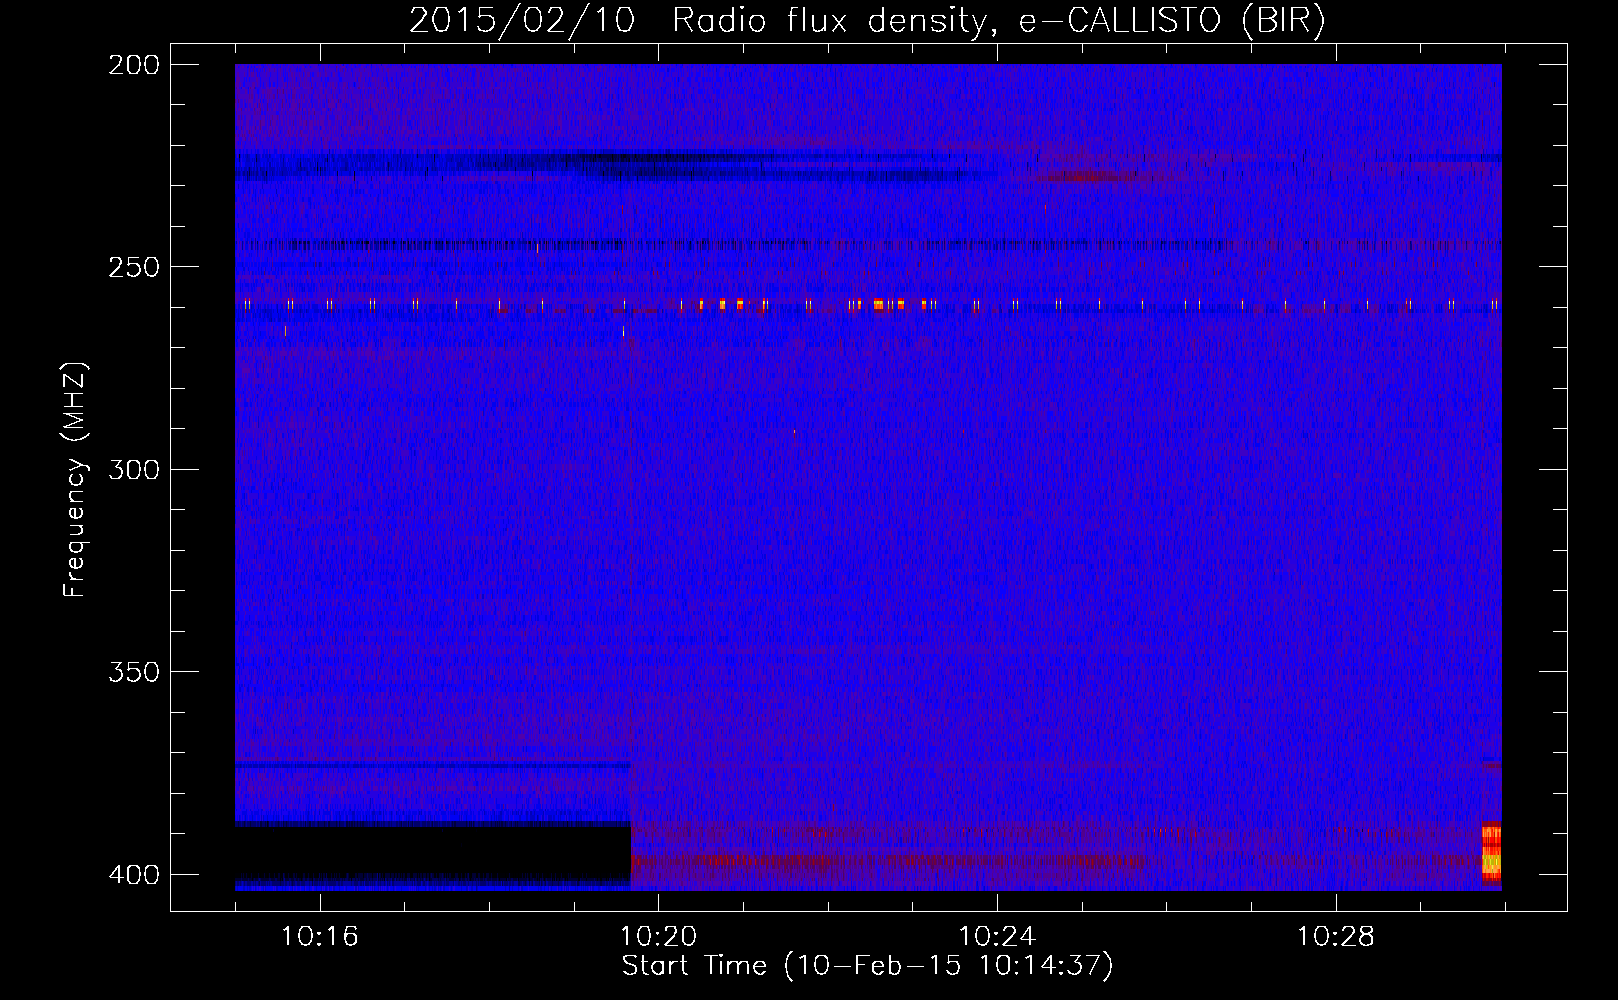Click the bright yellow burst near 400 MHz at right edge
Viewport: 1618px width, 1000px height.
(x=1491, y=853)
